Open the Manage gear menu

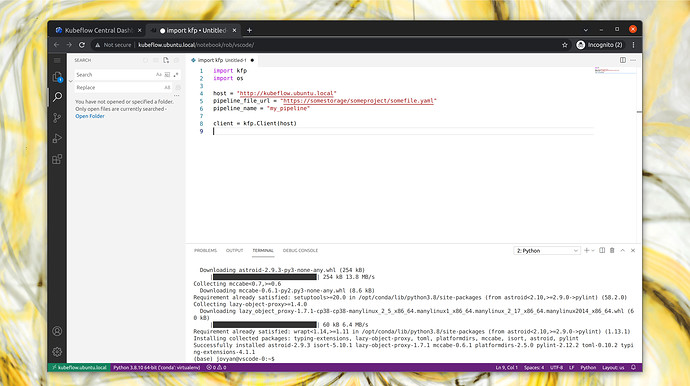pos(57,352)
